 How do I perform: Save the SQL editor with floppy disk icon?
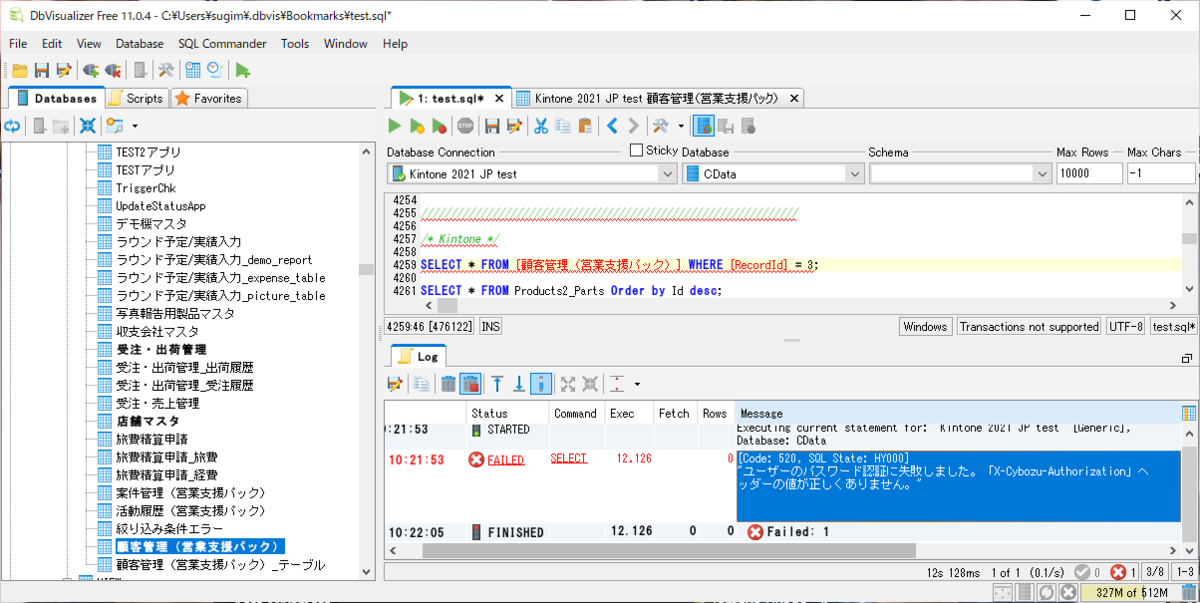[x=492, y=126]
